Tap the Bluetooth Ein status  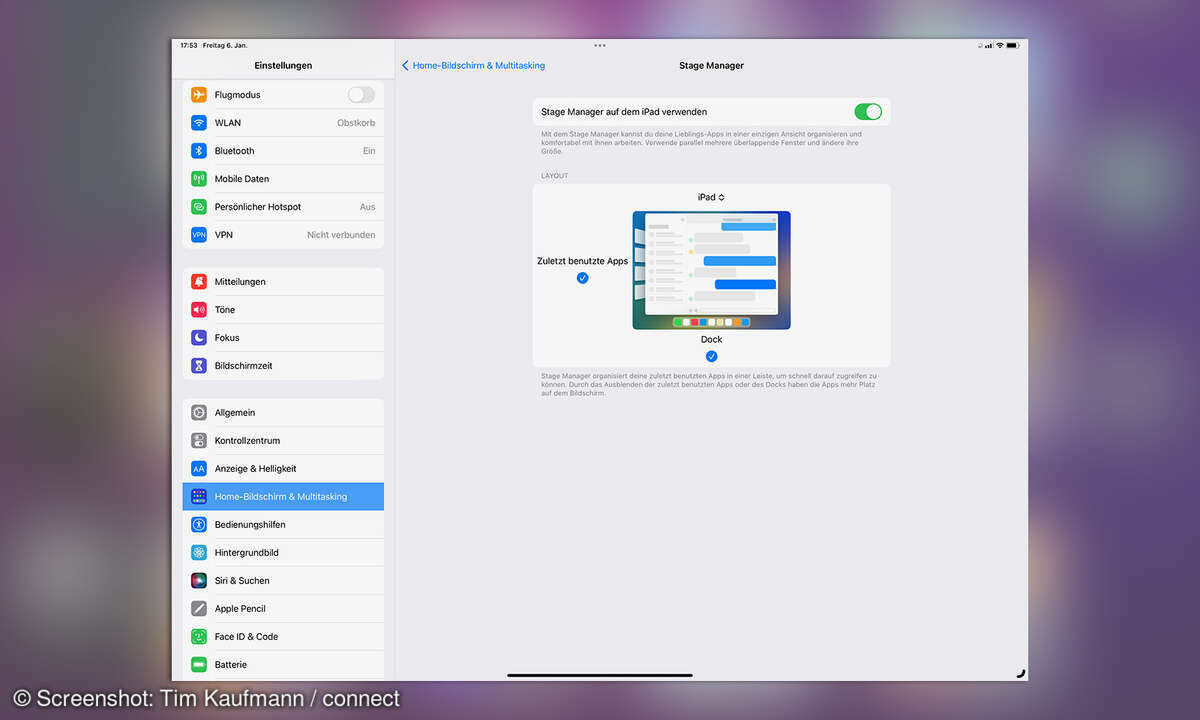pos(369,151)
